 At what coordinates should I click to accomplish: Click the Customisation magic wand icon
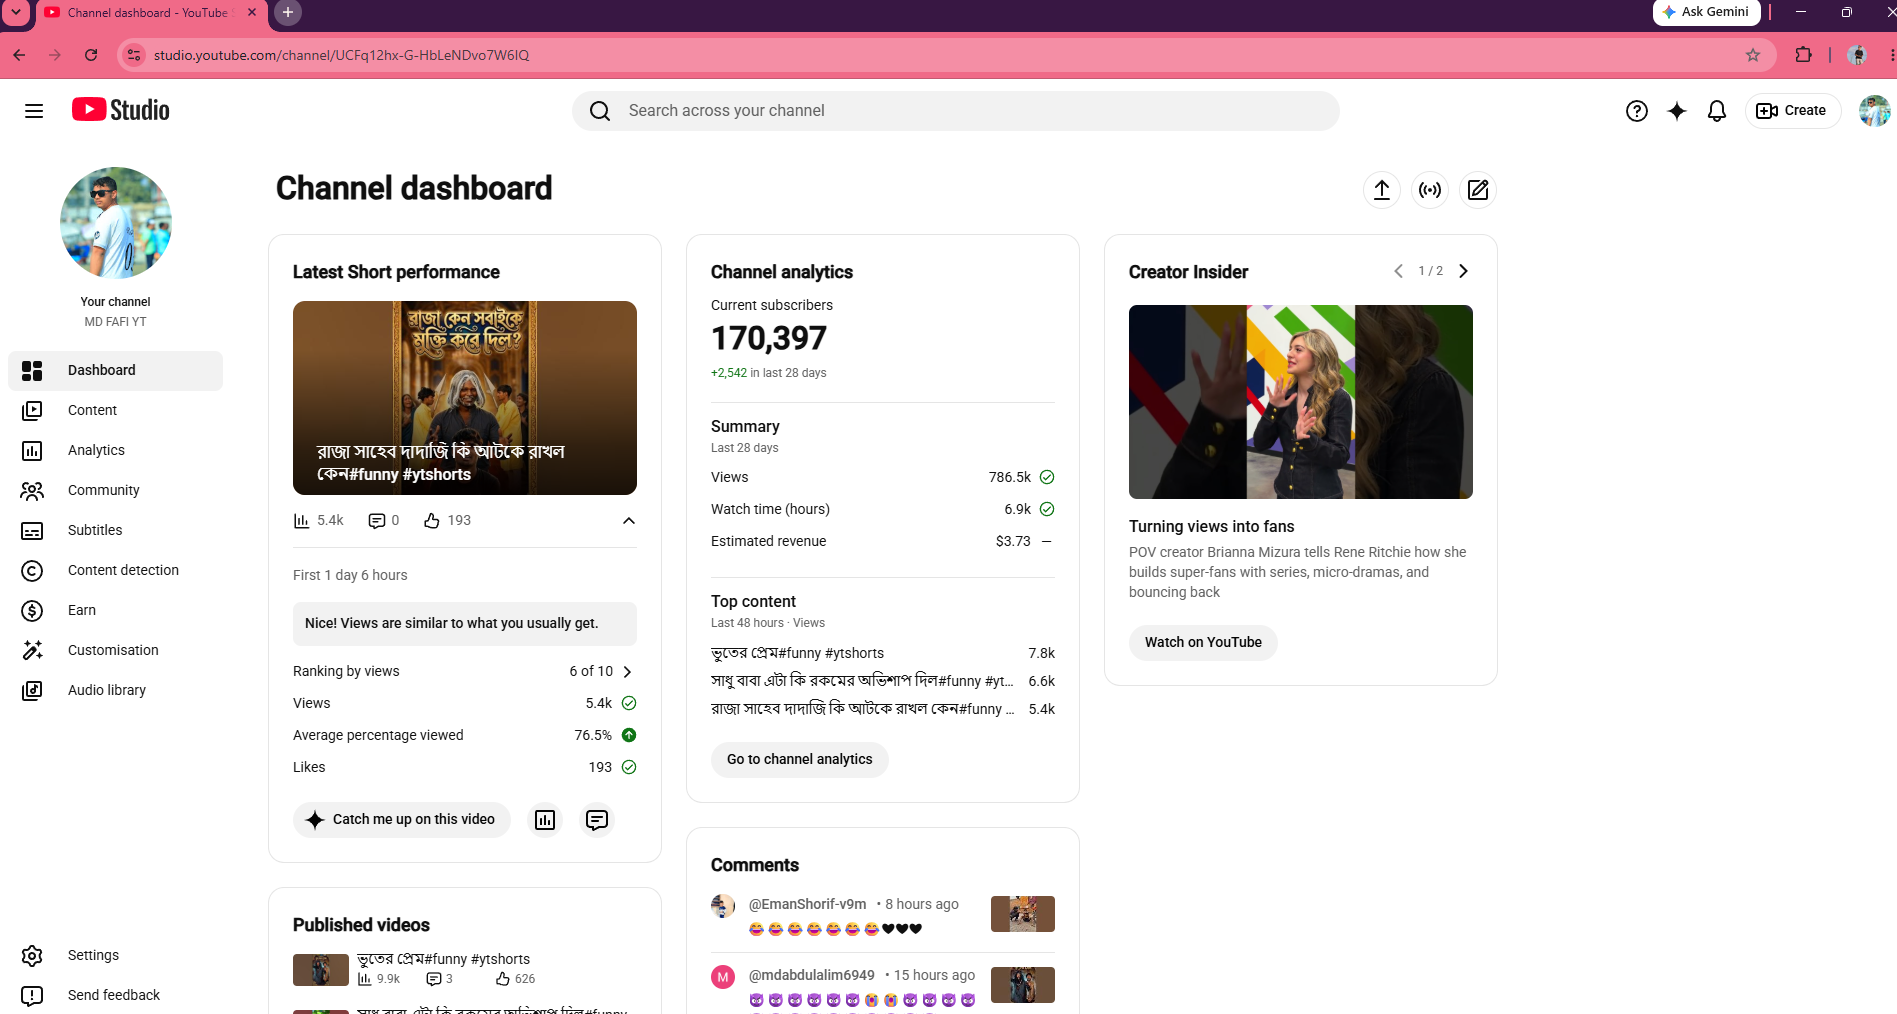pos(32,651)
